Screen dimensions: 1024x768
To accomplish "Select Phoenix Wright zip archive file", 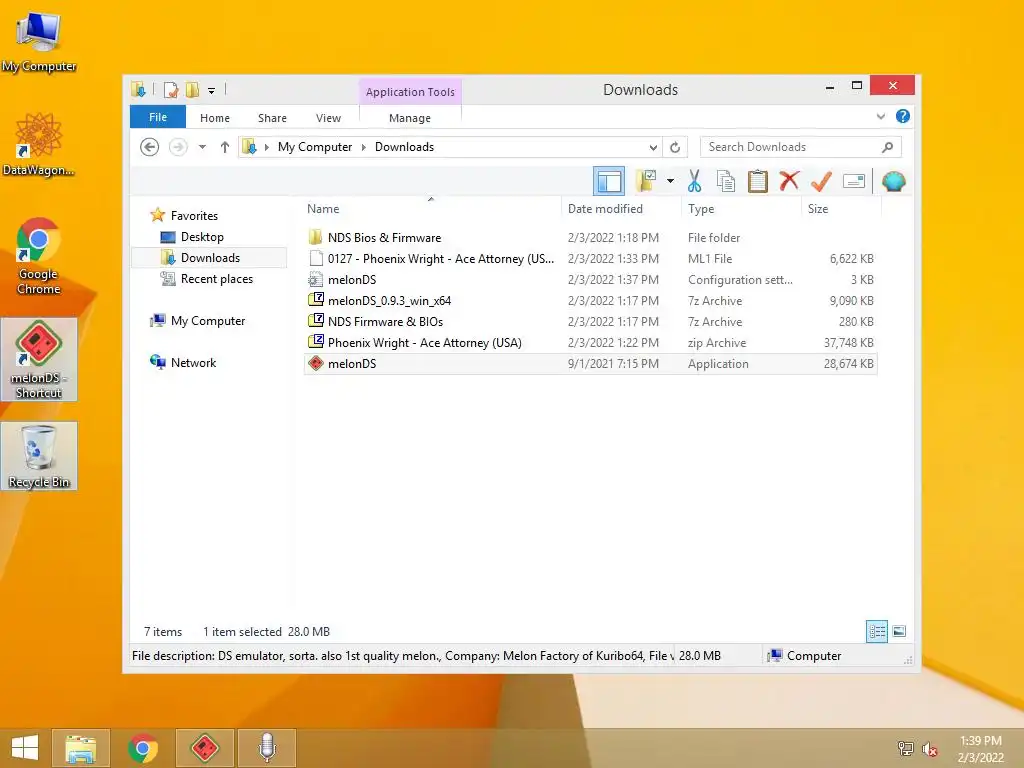I will (590, 342).
